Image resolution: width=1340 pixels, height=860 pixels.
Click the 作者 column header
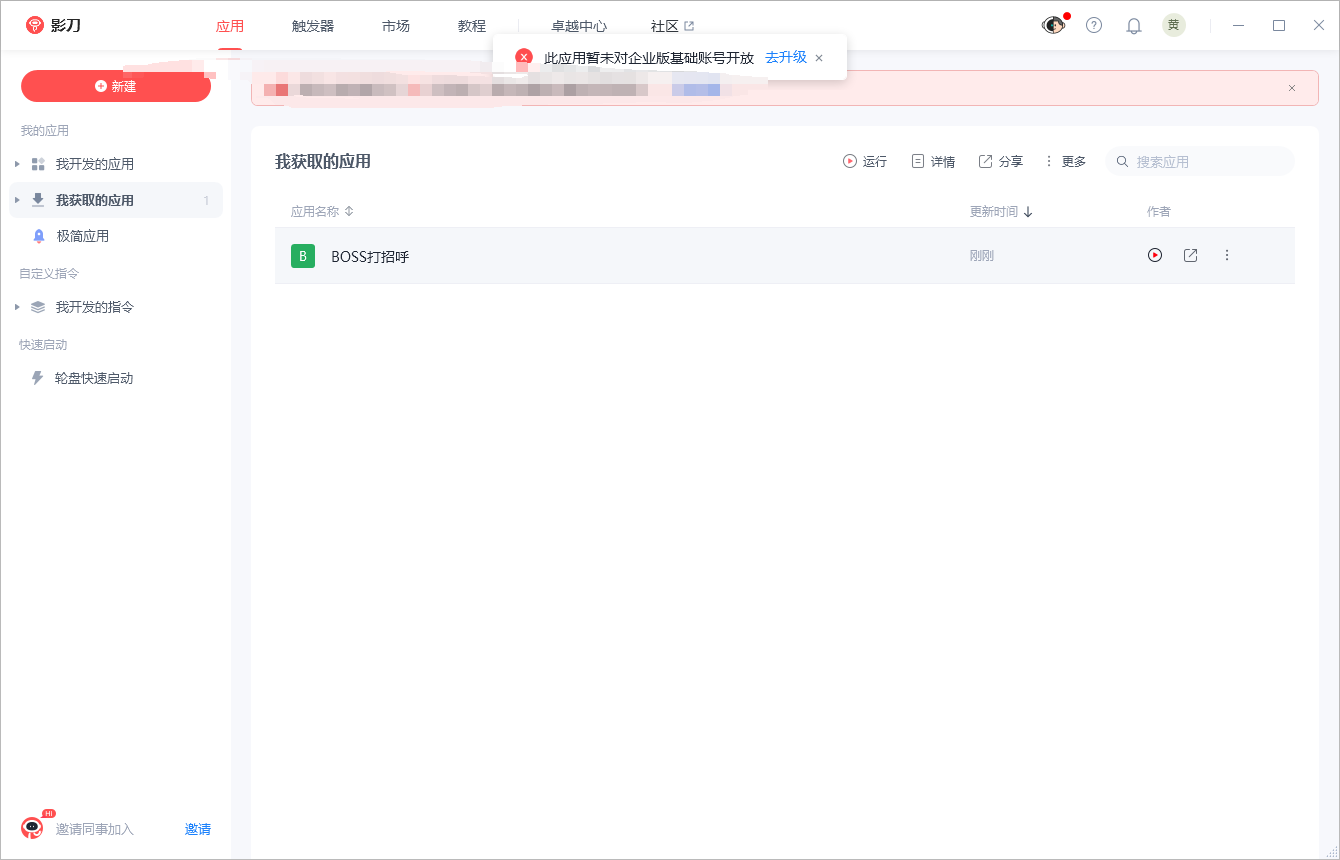tap(1159, 211)
